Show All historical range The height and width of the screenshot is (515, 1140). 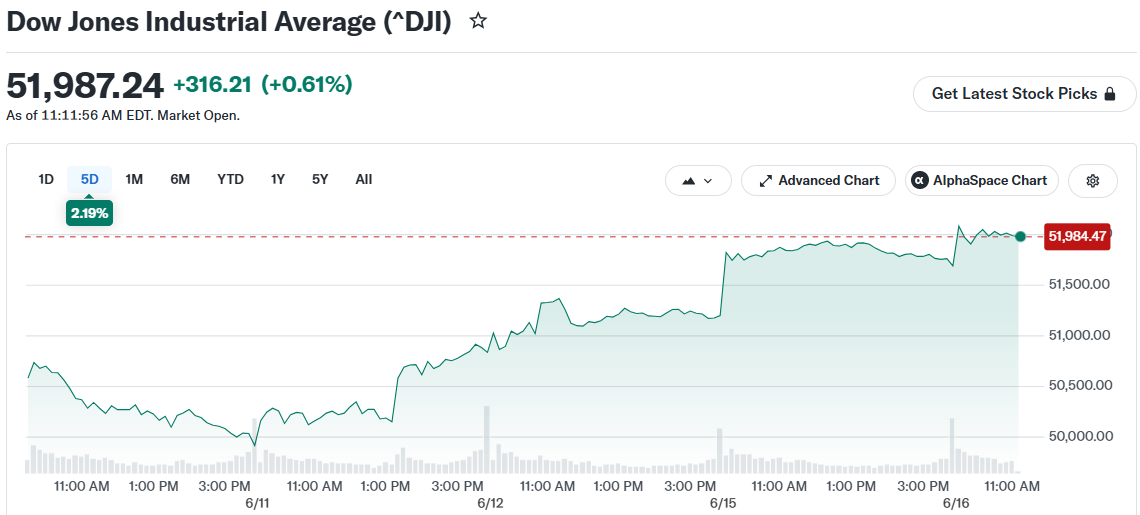tap(364, 180)
